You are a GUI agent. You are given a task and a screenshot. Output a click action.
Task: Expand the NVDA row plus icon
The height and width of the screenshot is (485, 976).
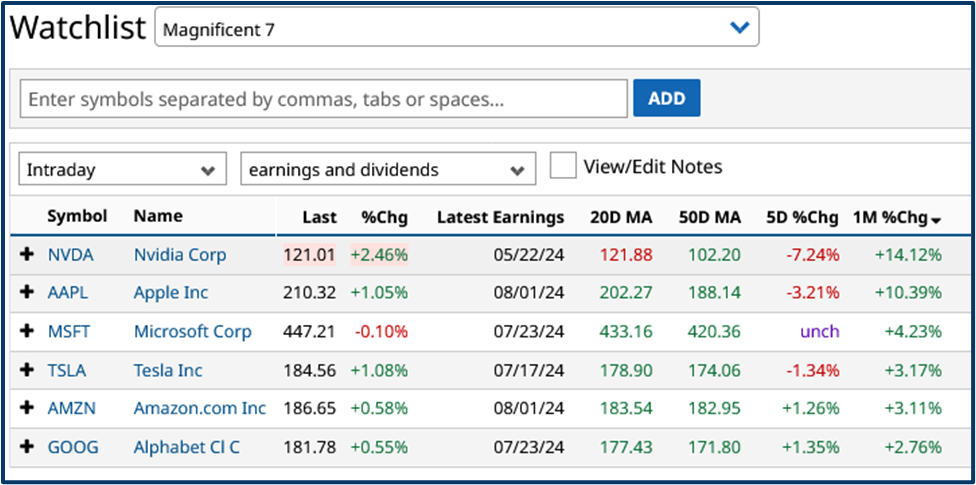27,255
